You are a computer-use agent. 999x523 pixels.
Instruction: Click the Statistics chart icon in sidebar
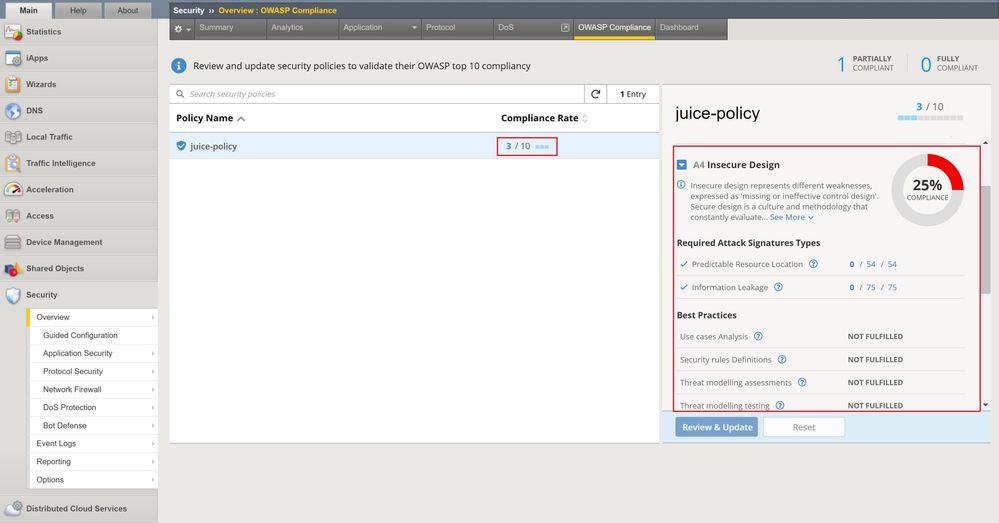tap(13, 32)
